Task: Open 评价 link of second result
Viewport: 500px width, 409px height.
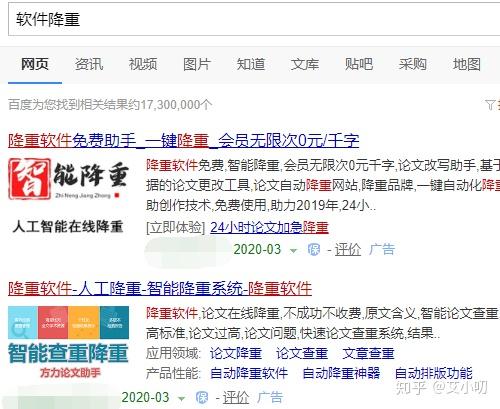Action: coord(236,397)
